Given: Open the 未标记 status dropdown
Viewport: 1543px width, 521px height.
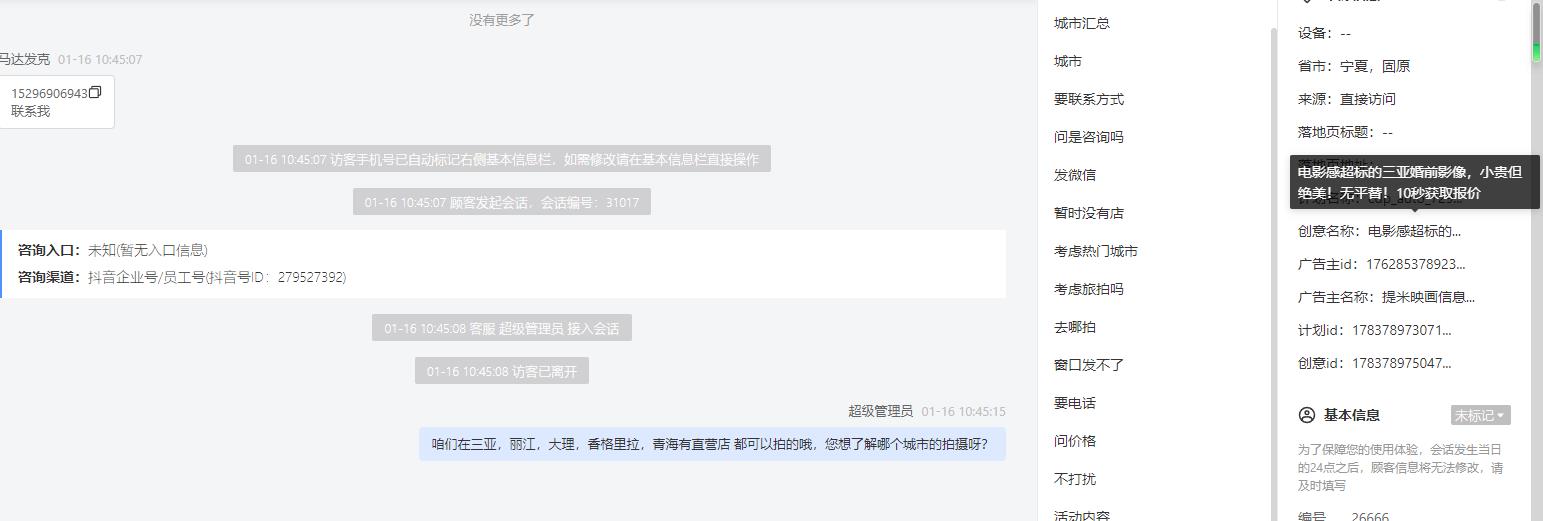Looking at the screenshot, I should pyautogui.click(x=1480, y=415).
